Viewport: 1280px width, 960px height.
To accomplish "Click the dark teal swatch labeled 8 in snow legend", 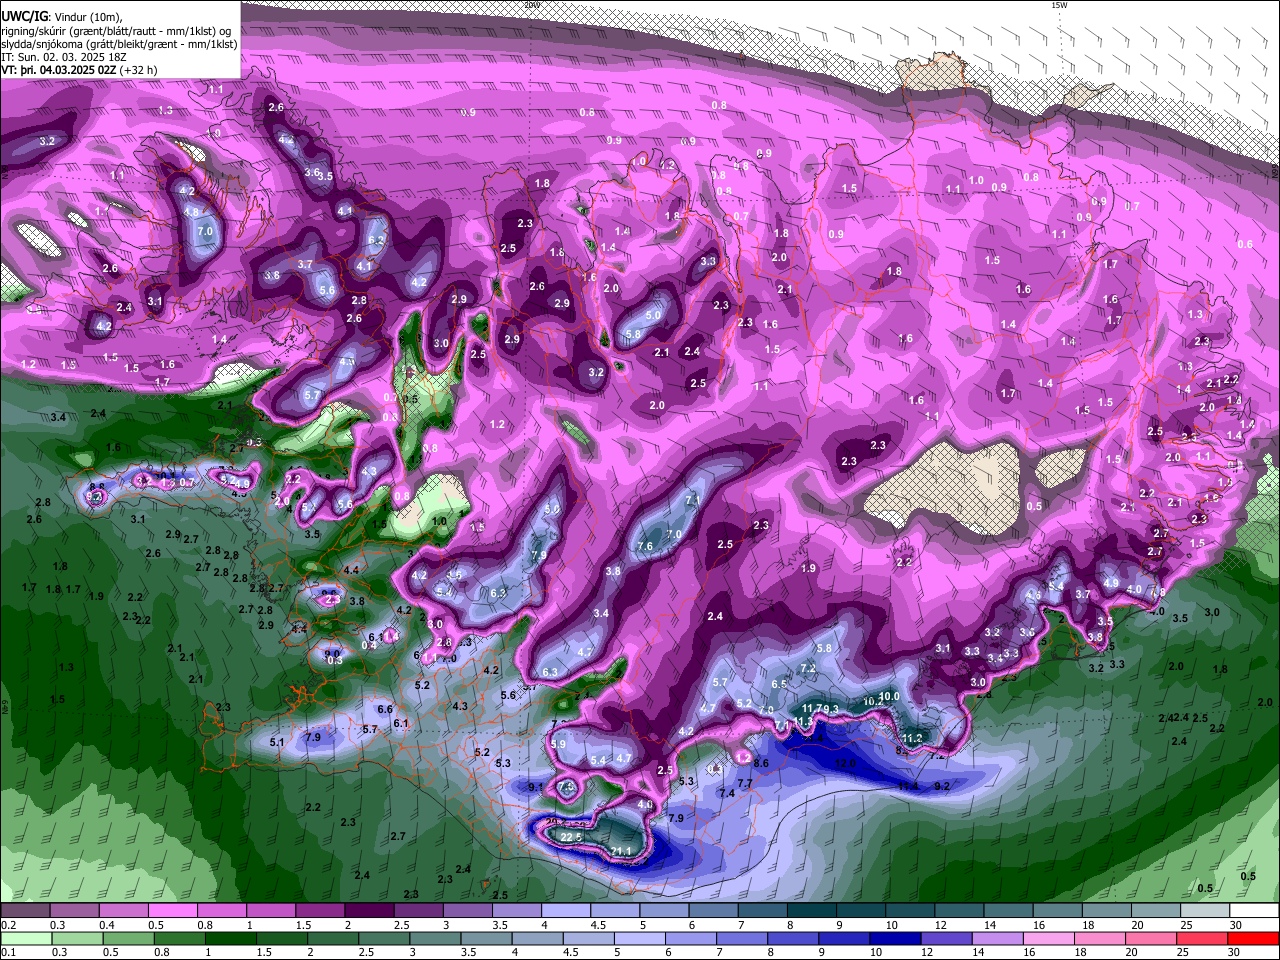I will (811, 910).
